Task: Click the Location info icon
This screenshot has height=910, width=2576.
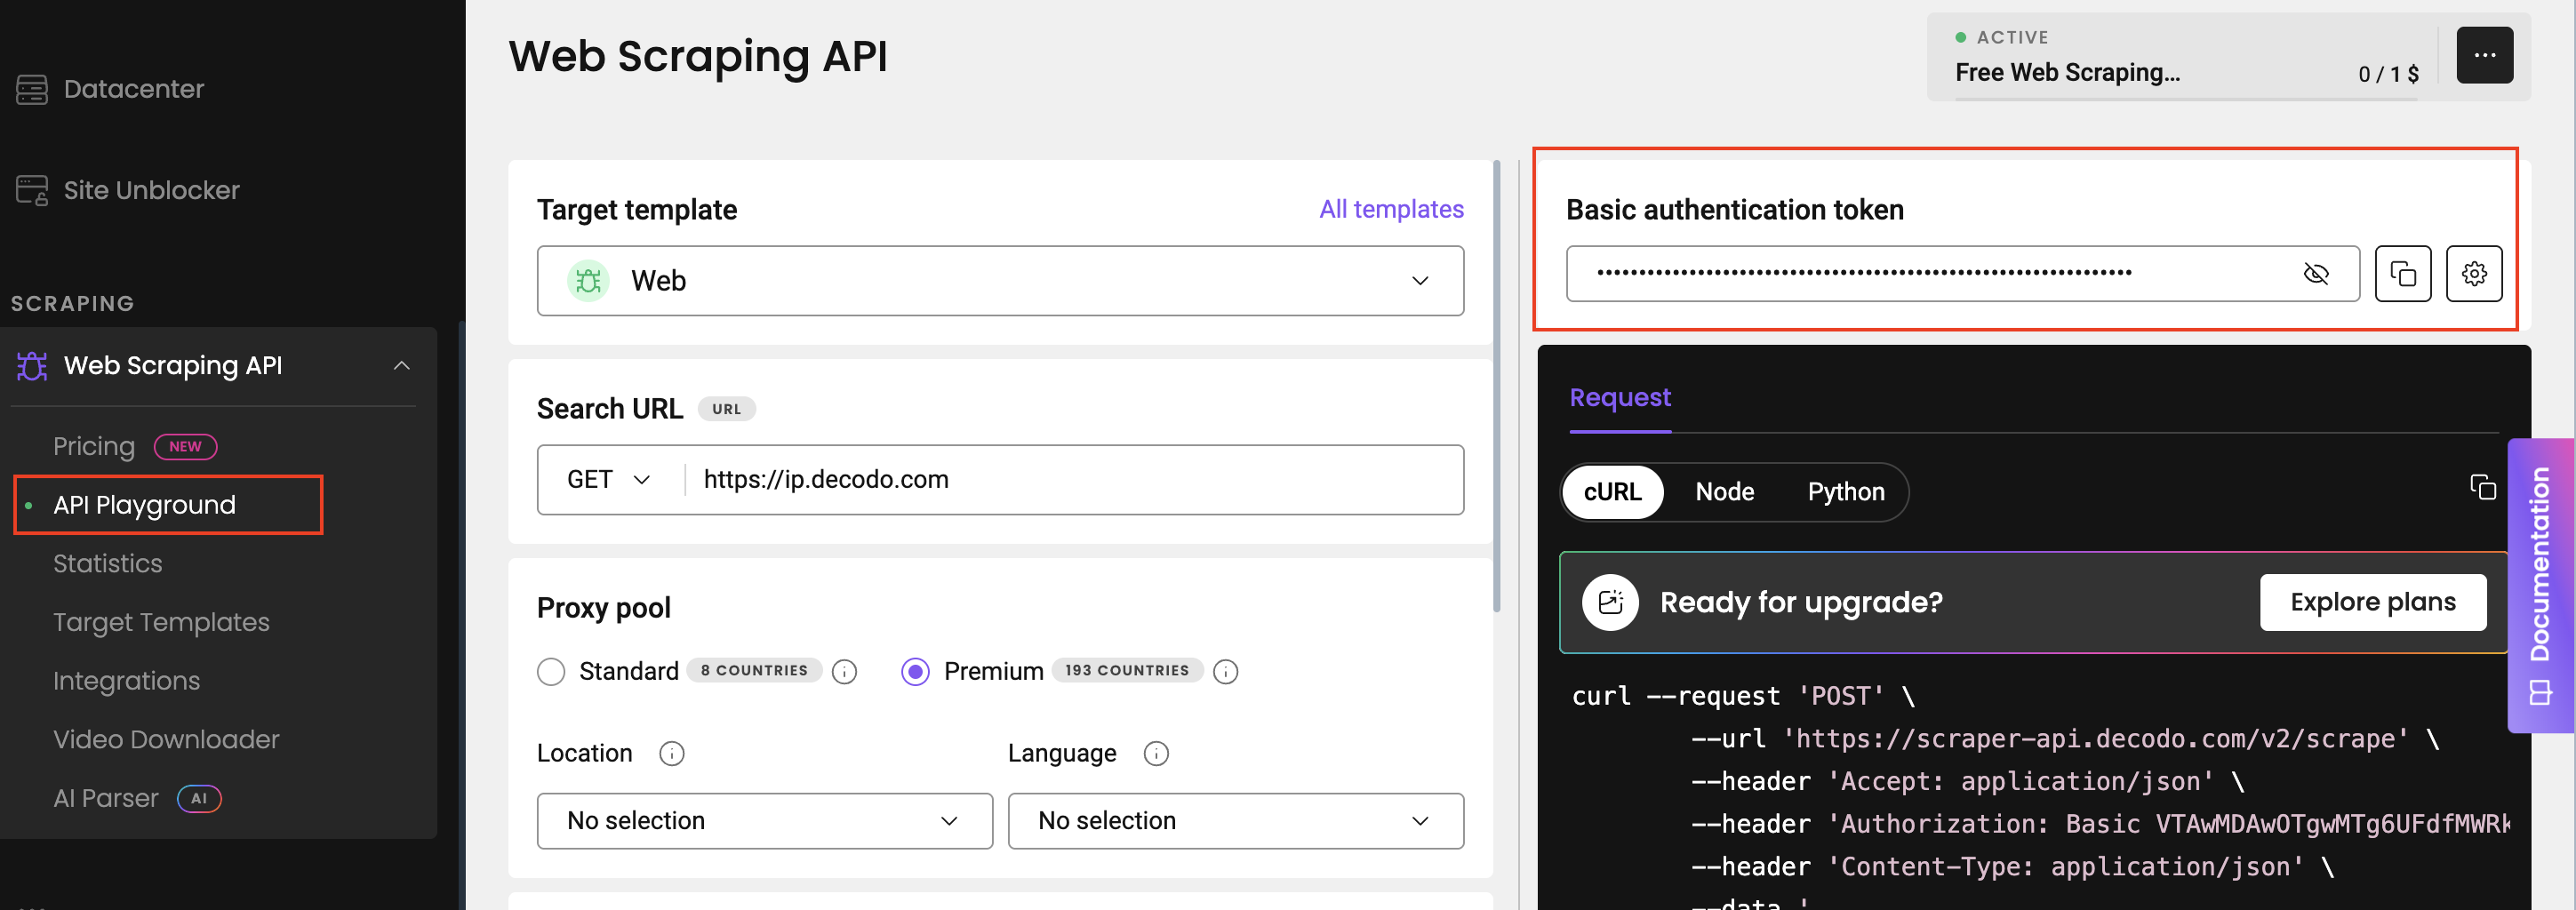Action: click(672, 754)
